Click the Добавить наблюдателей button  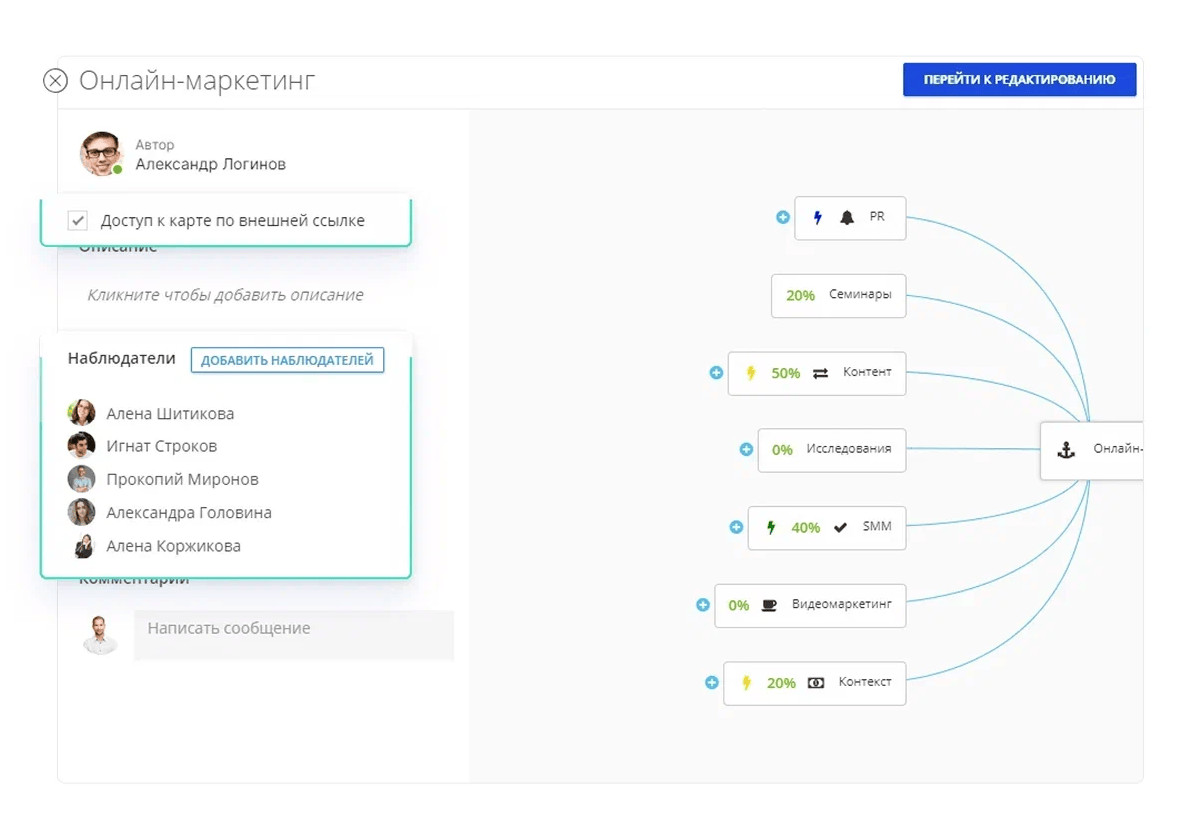click(x=287, y=360)
